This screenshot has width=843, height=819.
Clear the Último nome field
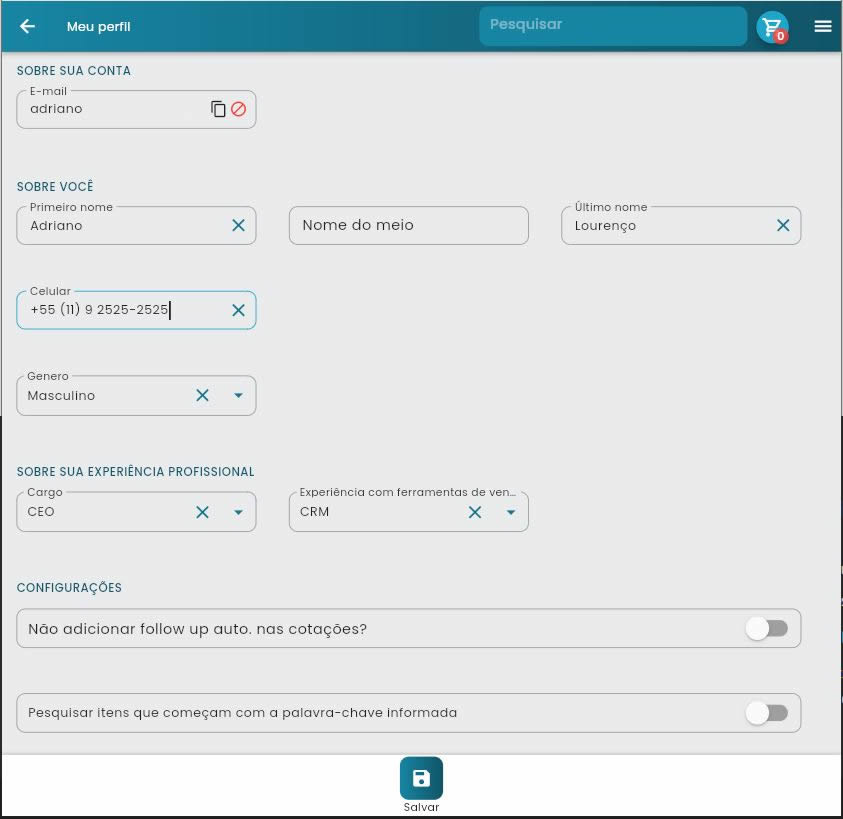click(x=783, y=226)
